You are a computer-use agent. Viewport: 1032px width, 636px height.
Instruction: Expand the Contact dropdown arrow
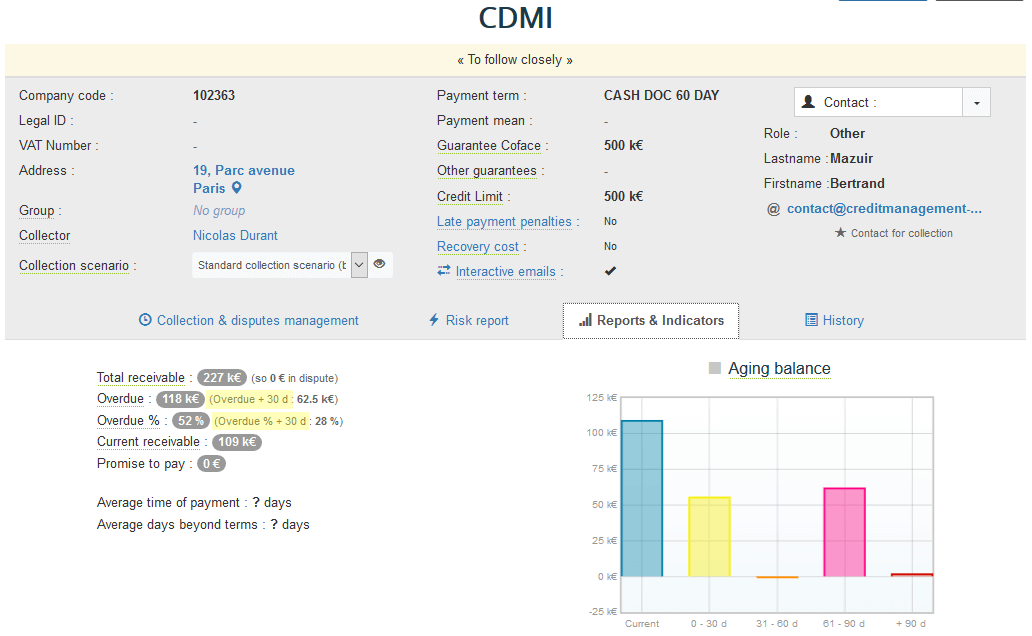[x=976, y=102]
